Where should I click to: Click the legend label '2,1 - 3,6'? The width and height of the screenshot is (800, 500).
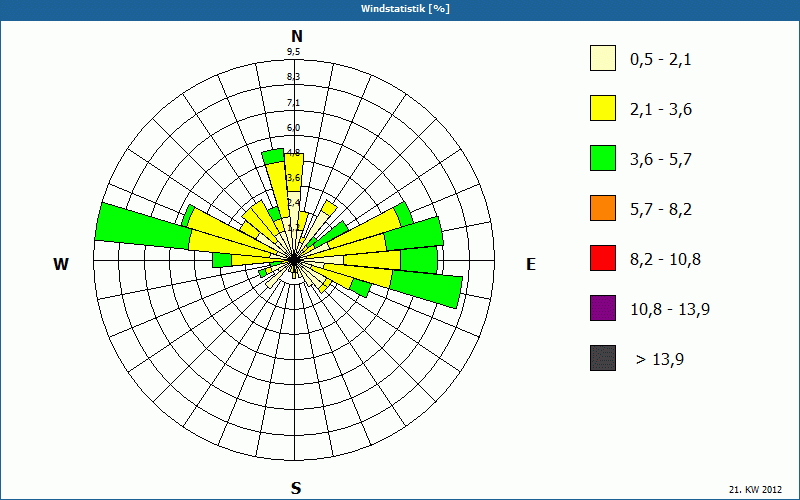pos(661,110)
